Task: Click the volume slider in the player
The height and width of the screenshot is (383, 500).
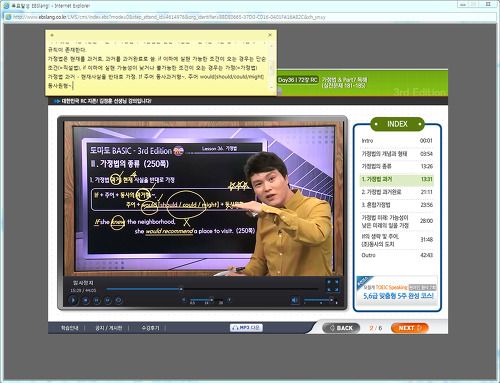Action: 319,300
